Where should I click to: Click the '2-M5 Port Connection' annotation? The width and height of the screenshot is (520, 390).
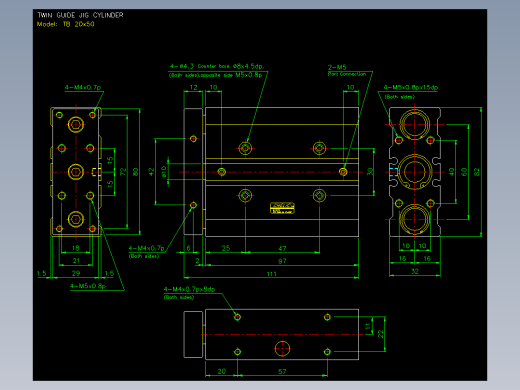pos(347,70)
